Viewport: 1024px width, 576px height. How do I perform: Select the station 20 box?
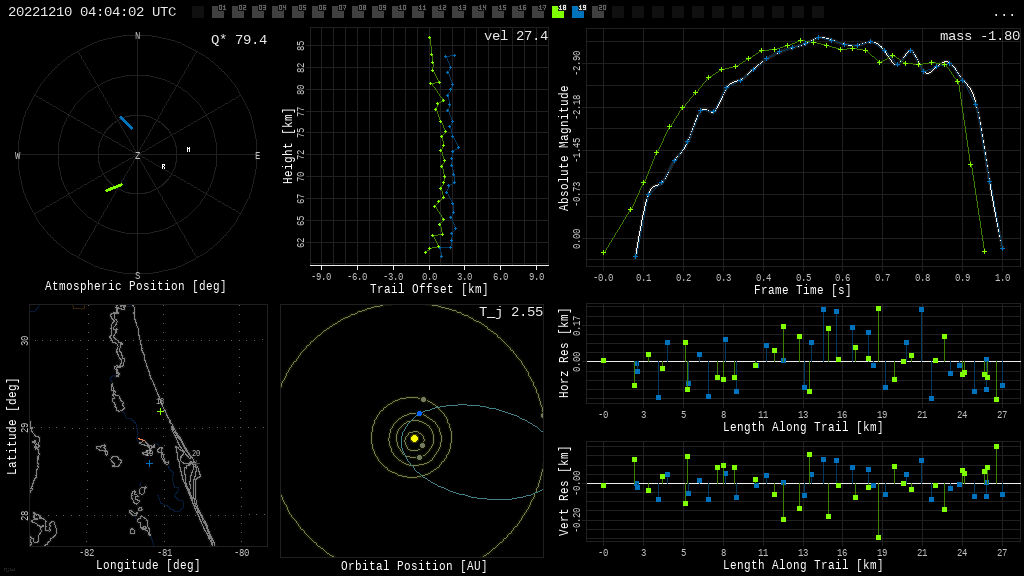pos(598,12)
